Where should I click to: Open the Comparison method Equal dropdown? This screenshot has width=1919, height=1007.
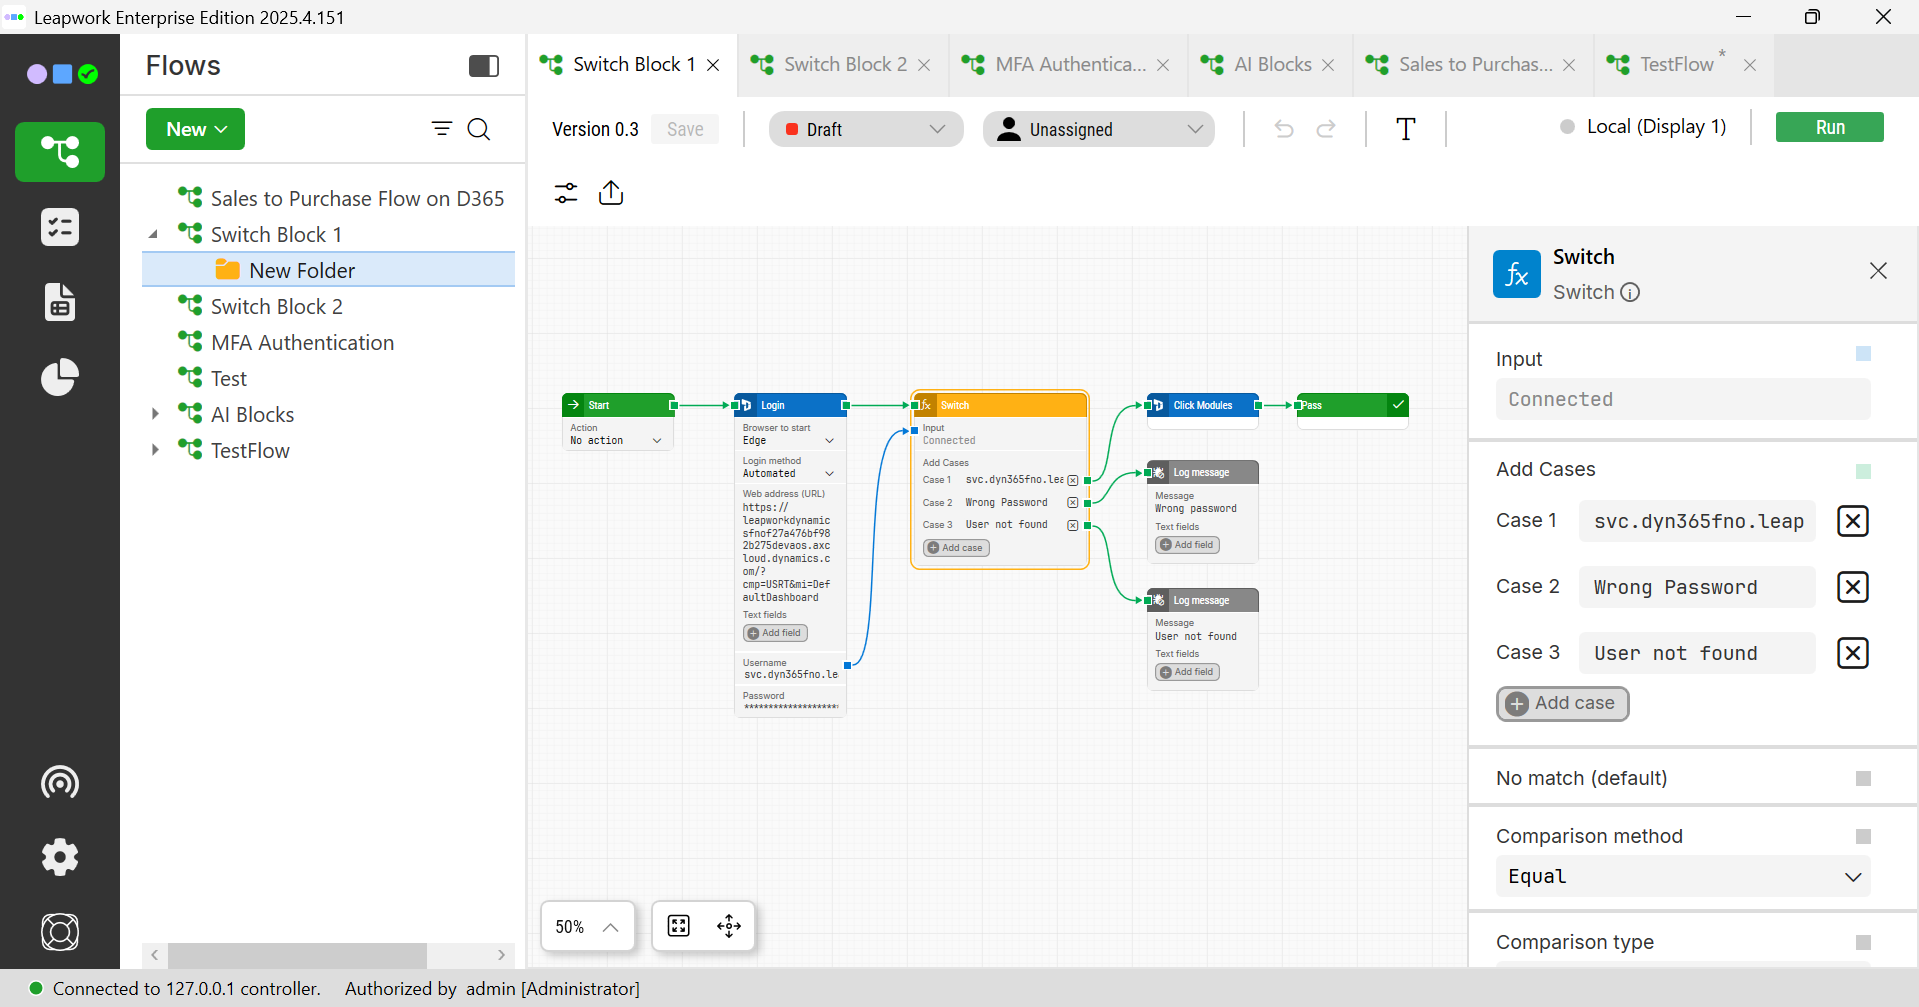1683,877
